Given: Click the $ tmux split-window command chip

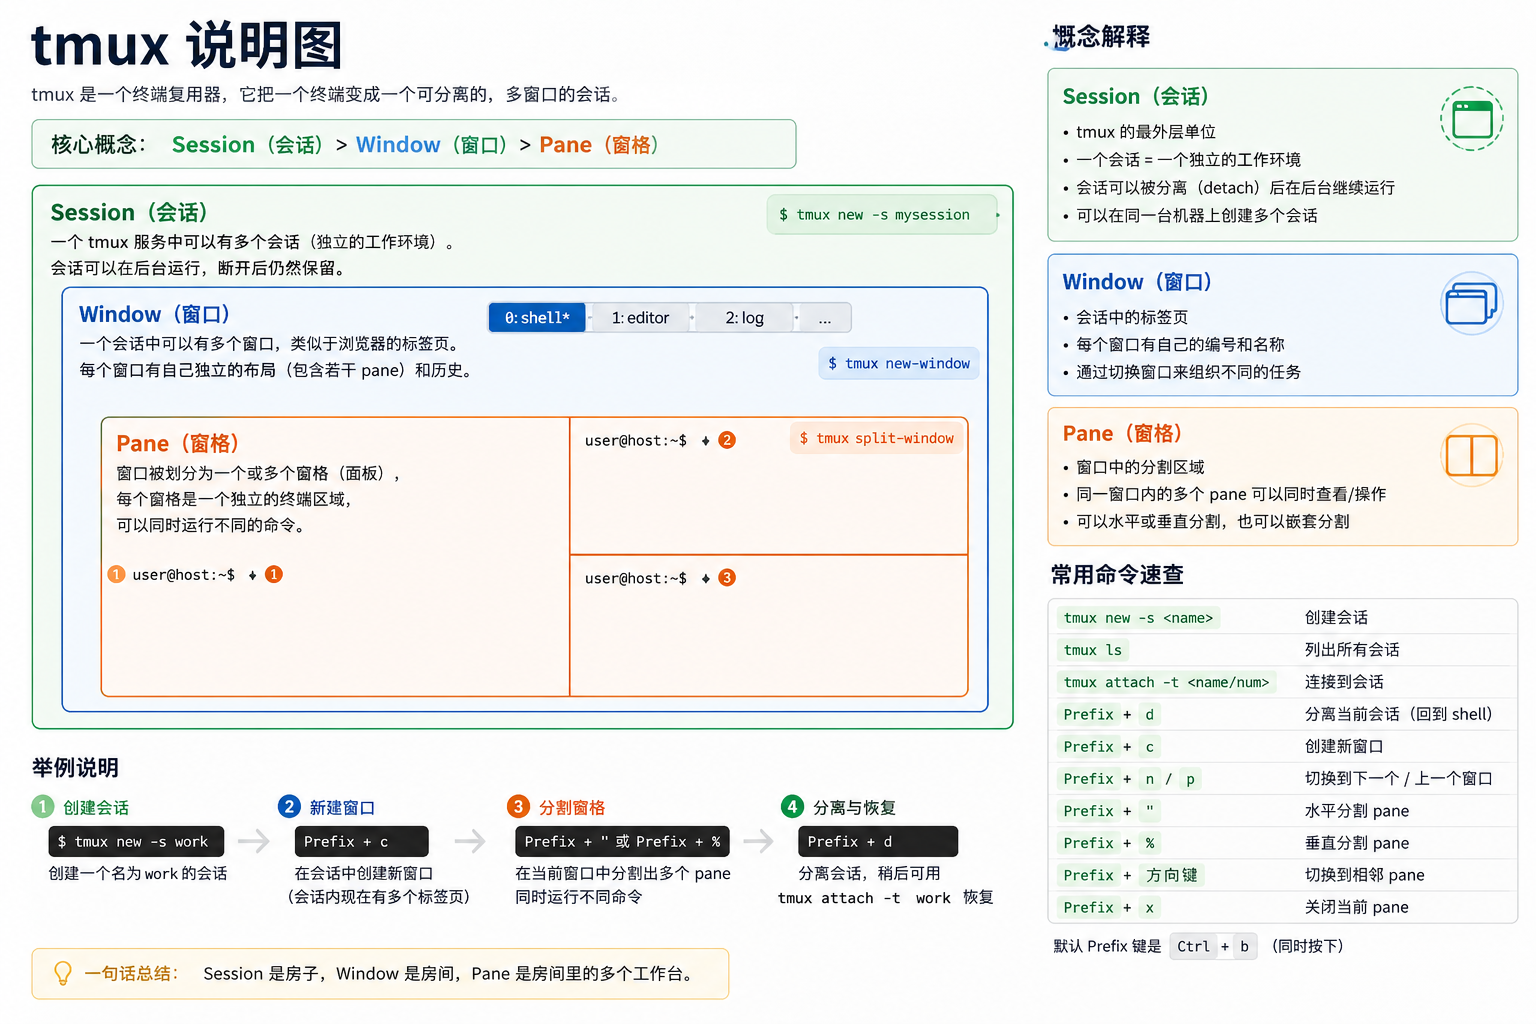Looking at the screenshot, I should click(877, 438).
